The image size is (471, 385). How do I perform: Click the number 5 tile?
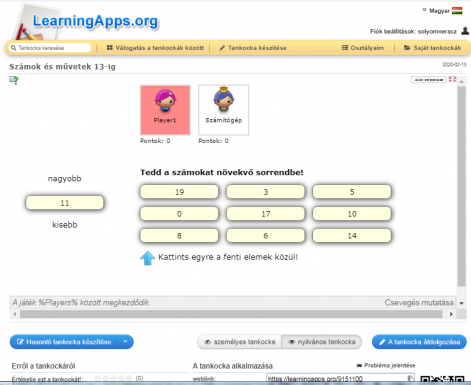352,192
